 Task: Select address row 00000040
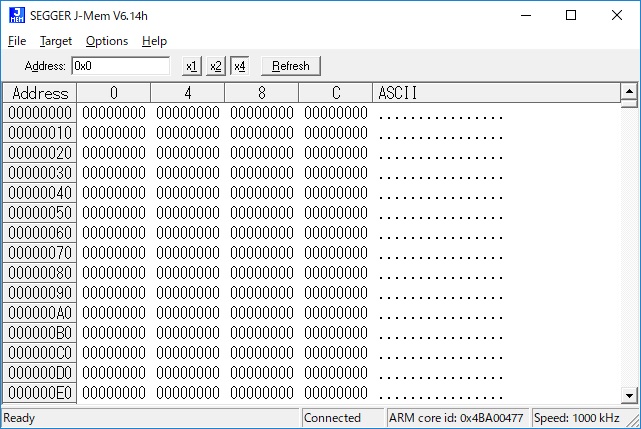pos(40,193)
